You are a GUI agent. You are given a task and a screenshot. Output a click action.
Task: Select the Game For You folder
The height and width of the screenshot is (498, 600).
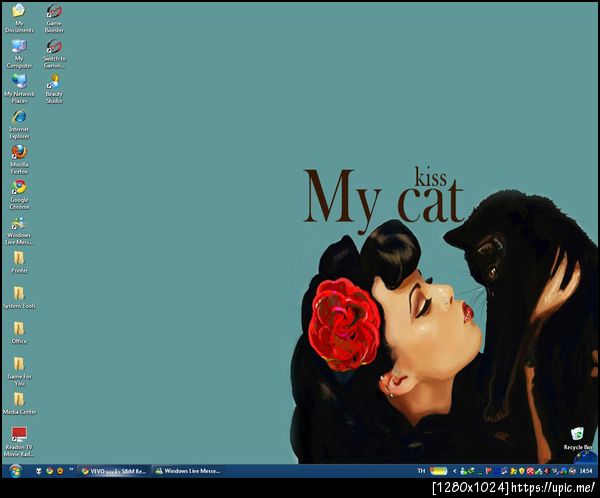[x=19, y=371]
